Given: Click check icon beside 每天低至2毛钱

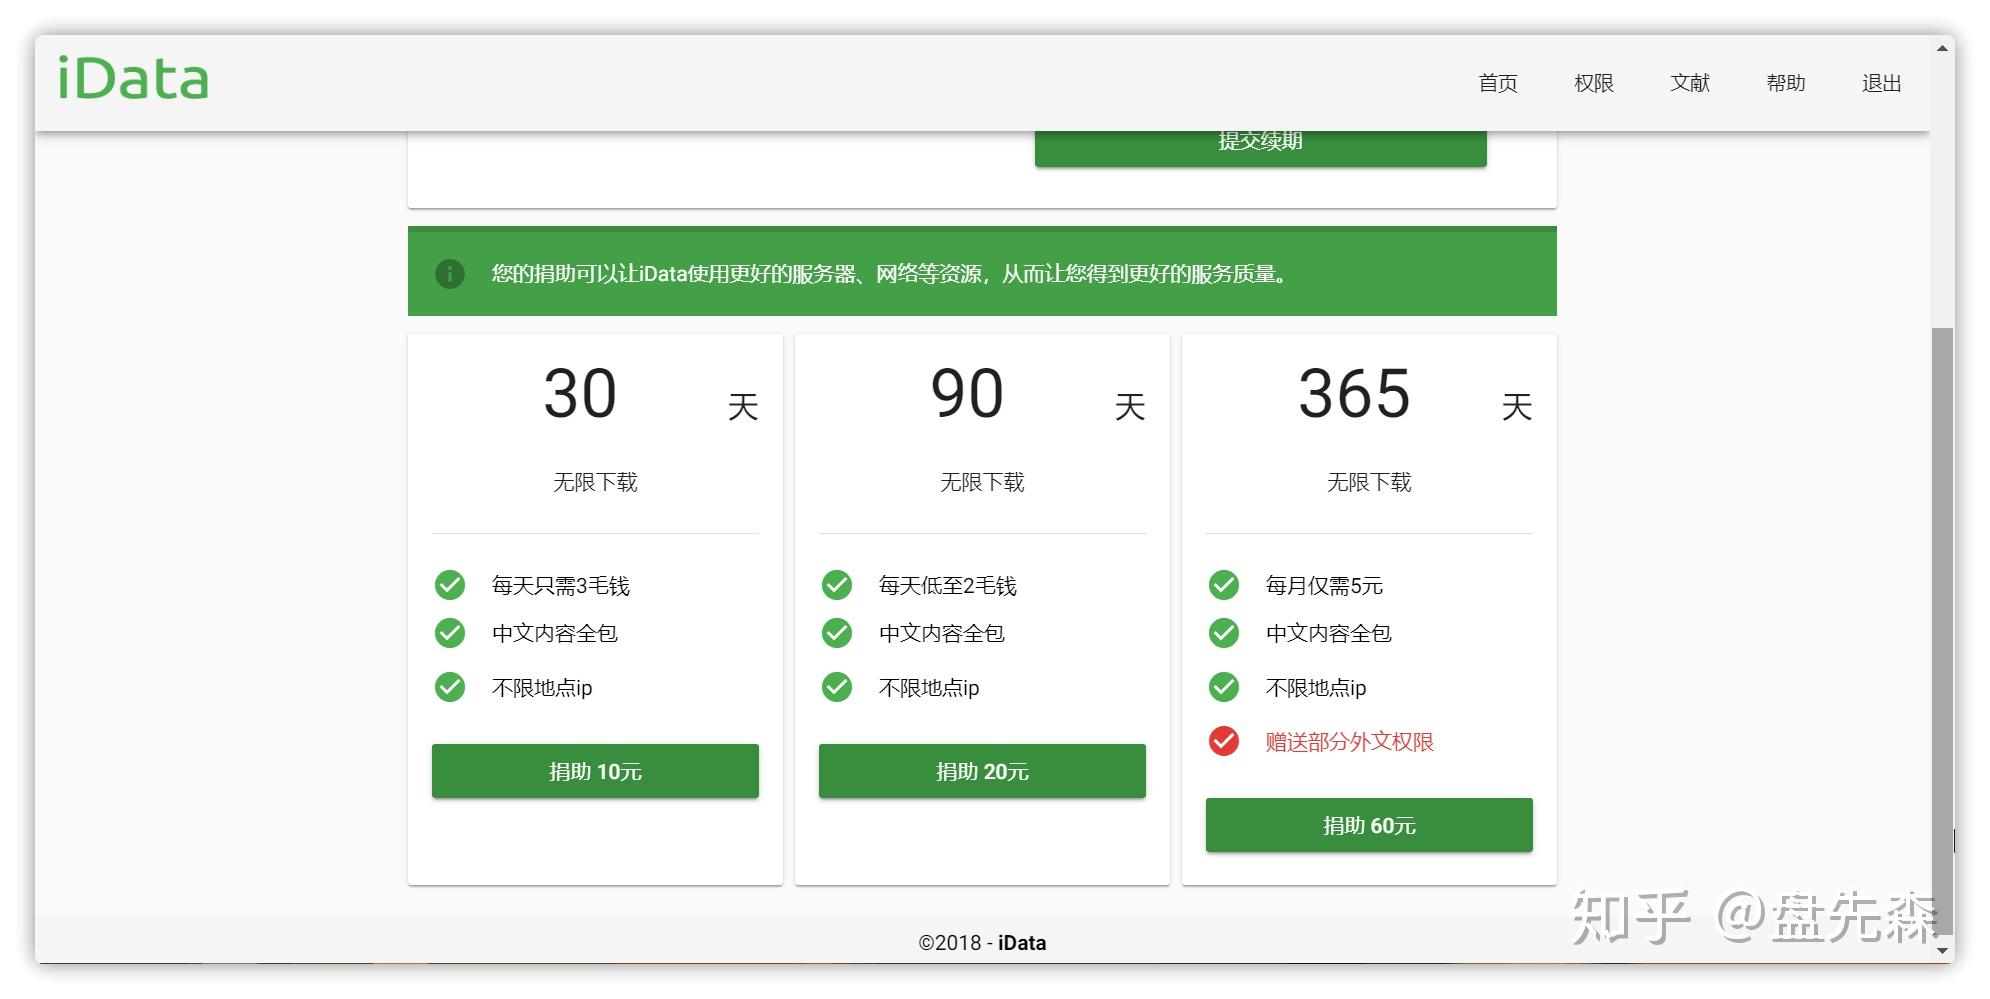Looking at the screenshot, I should tap(837, 585).
